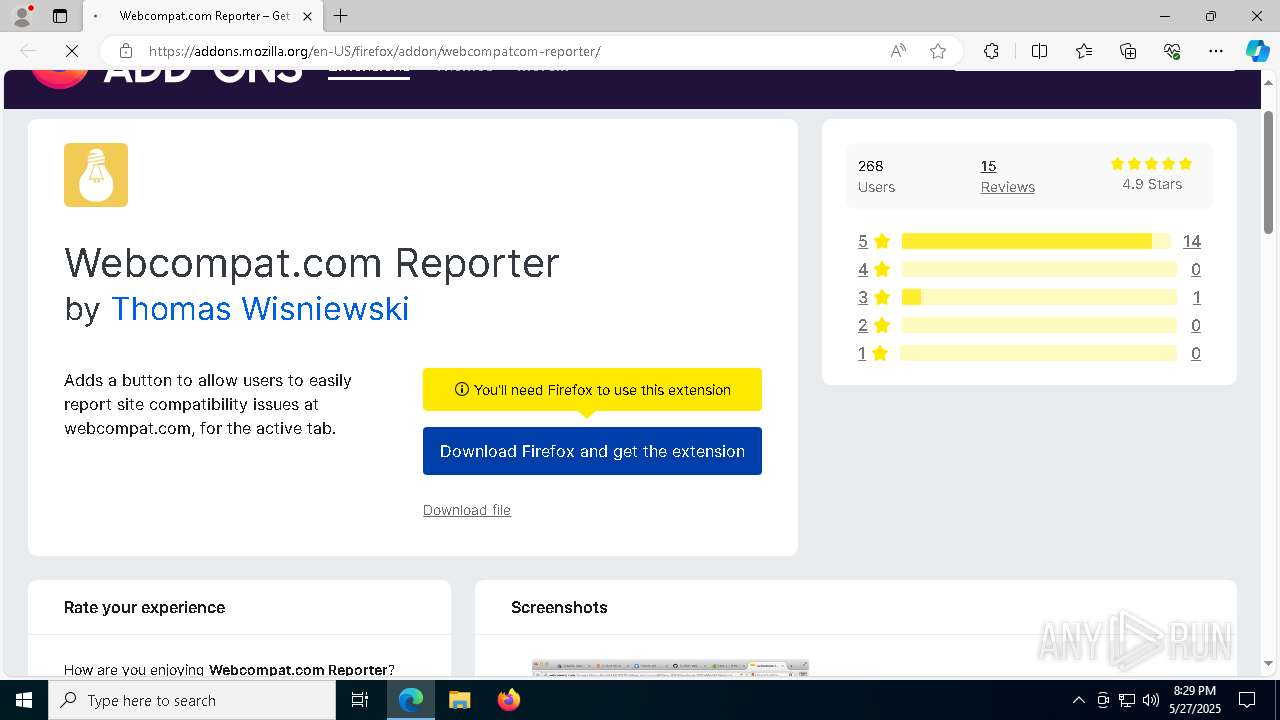Click the 268 Users count
Screen dimensions: 1280x720
click(876, 176)
